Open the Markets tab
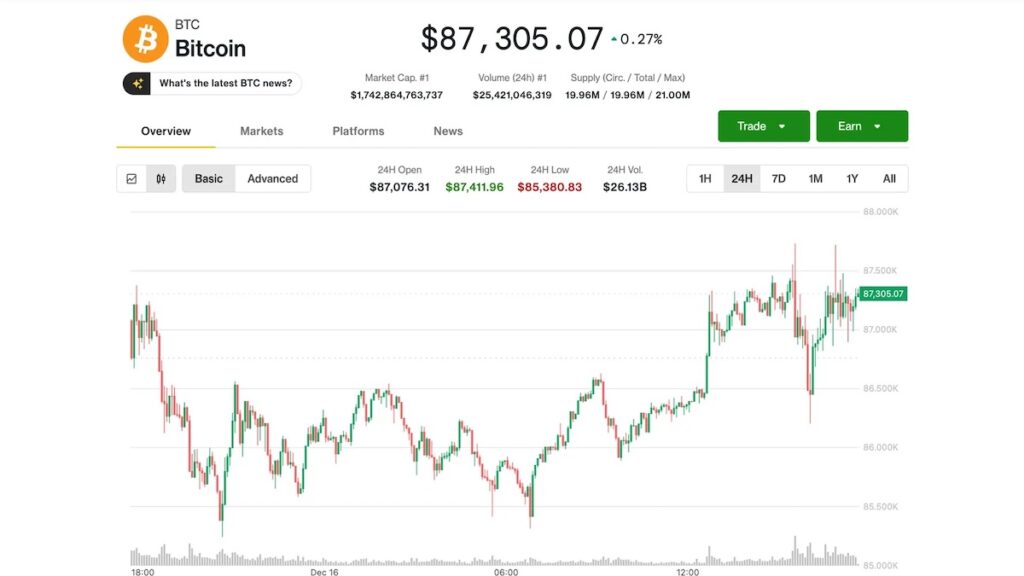This screenshot has height=576, width=1024. [261, 131]
